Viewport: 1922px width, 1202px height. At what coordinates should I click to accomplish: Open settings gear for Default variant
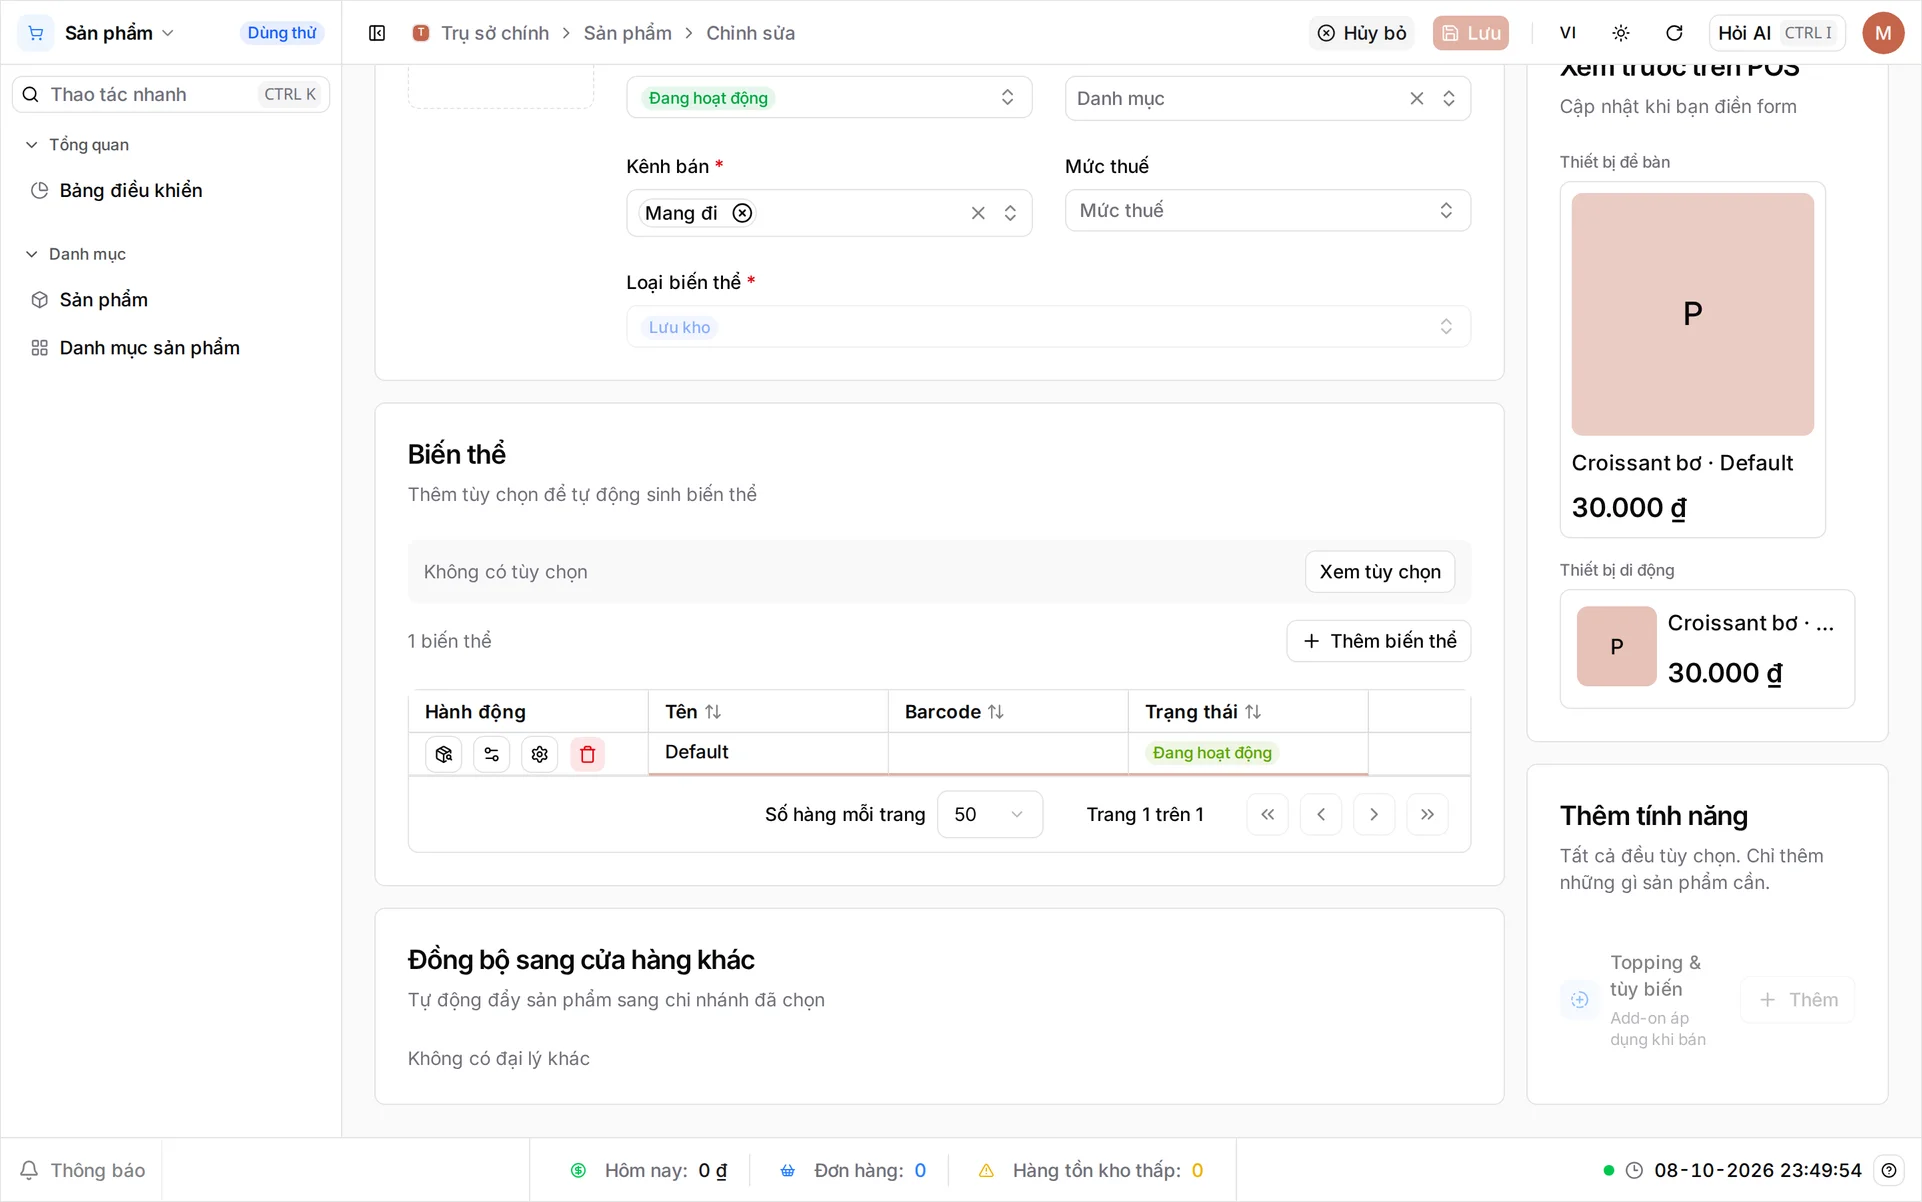(540, 754)
